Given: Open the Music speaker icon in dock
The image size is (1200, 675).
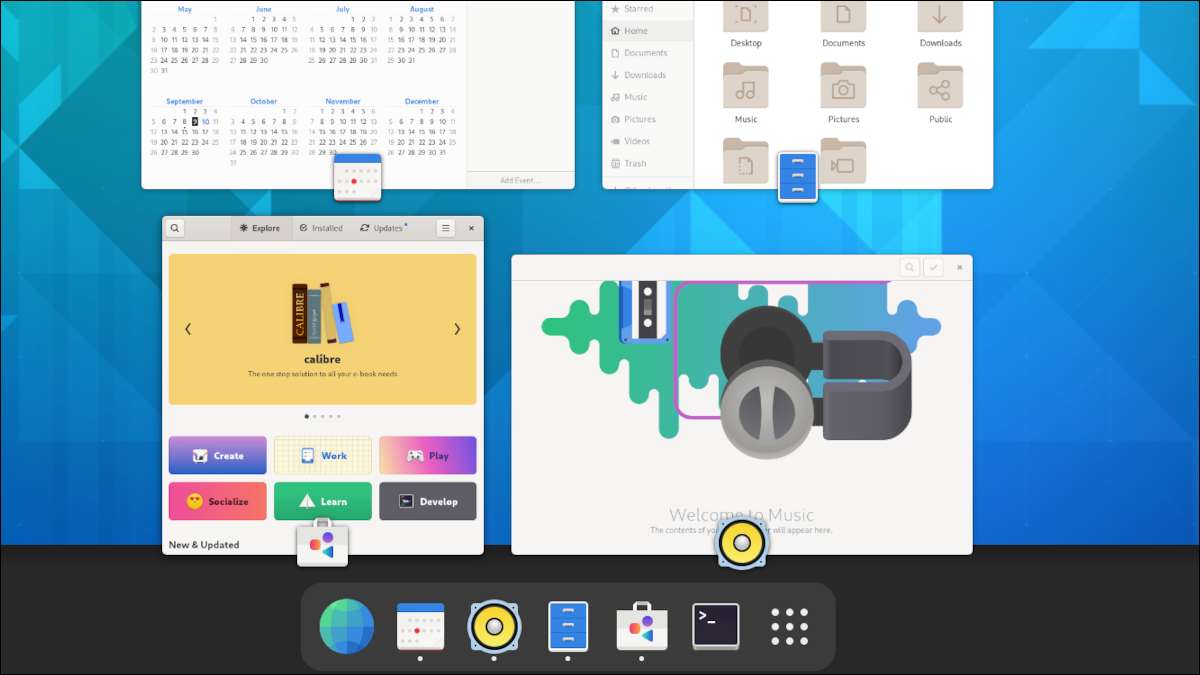Looking at the screenshot, I should 494,626.
